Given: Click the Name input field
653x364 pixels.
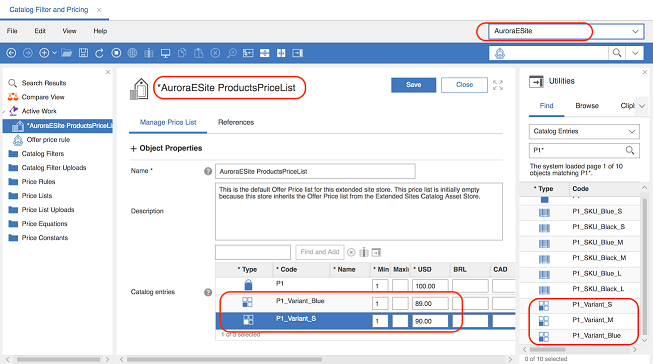Looking at the screenshot, I should point(315,171).
